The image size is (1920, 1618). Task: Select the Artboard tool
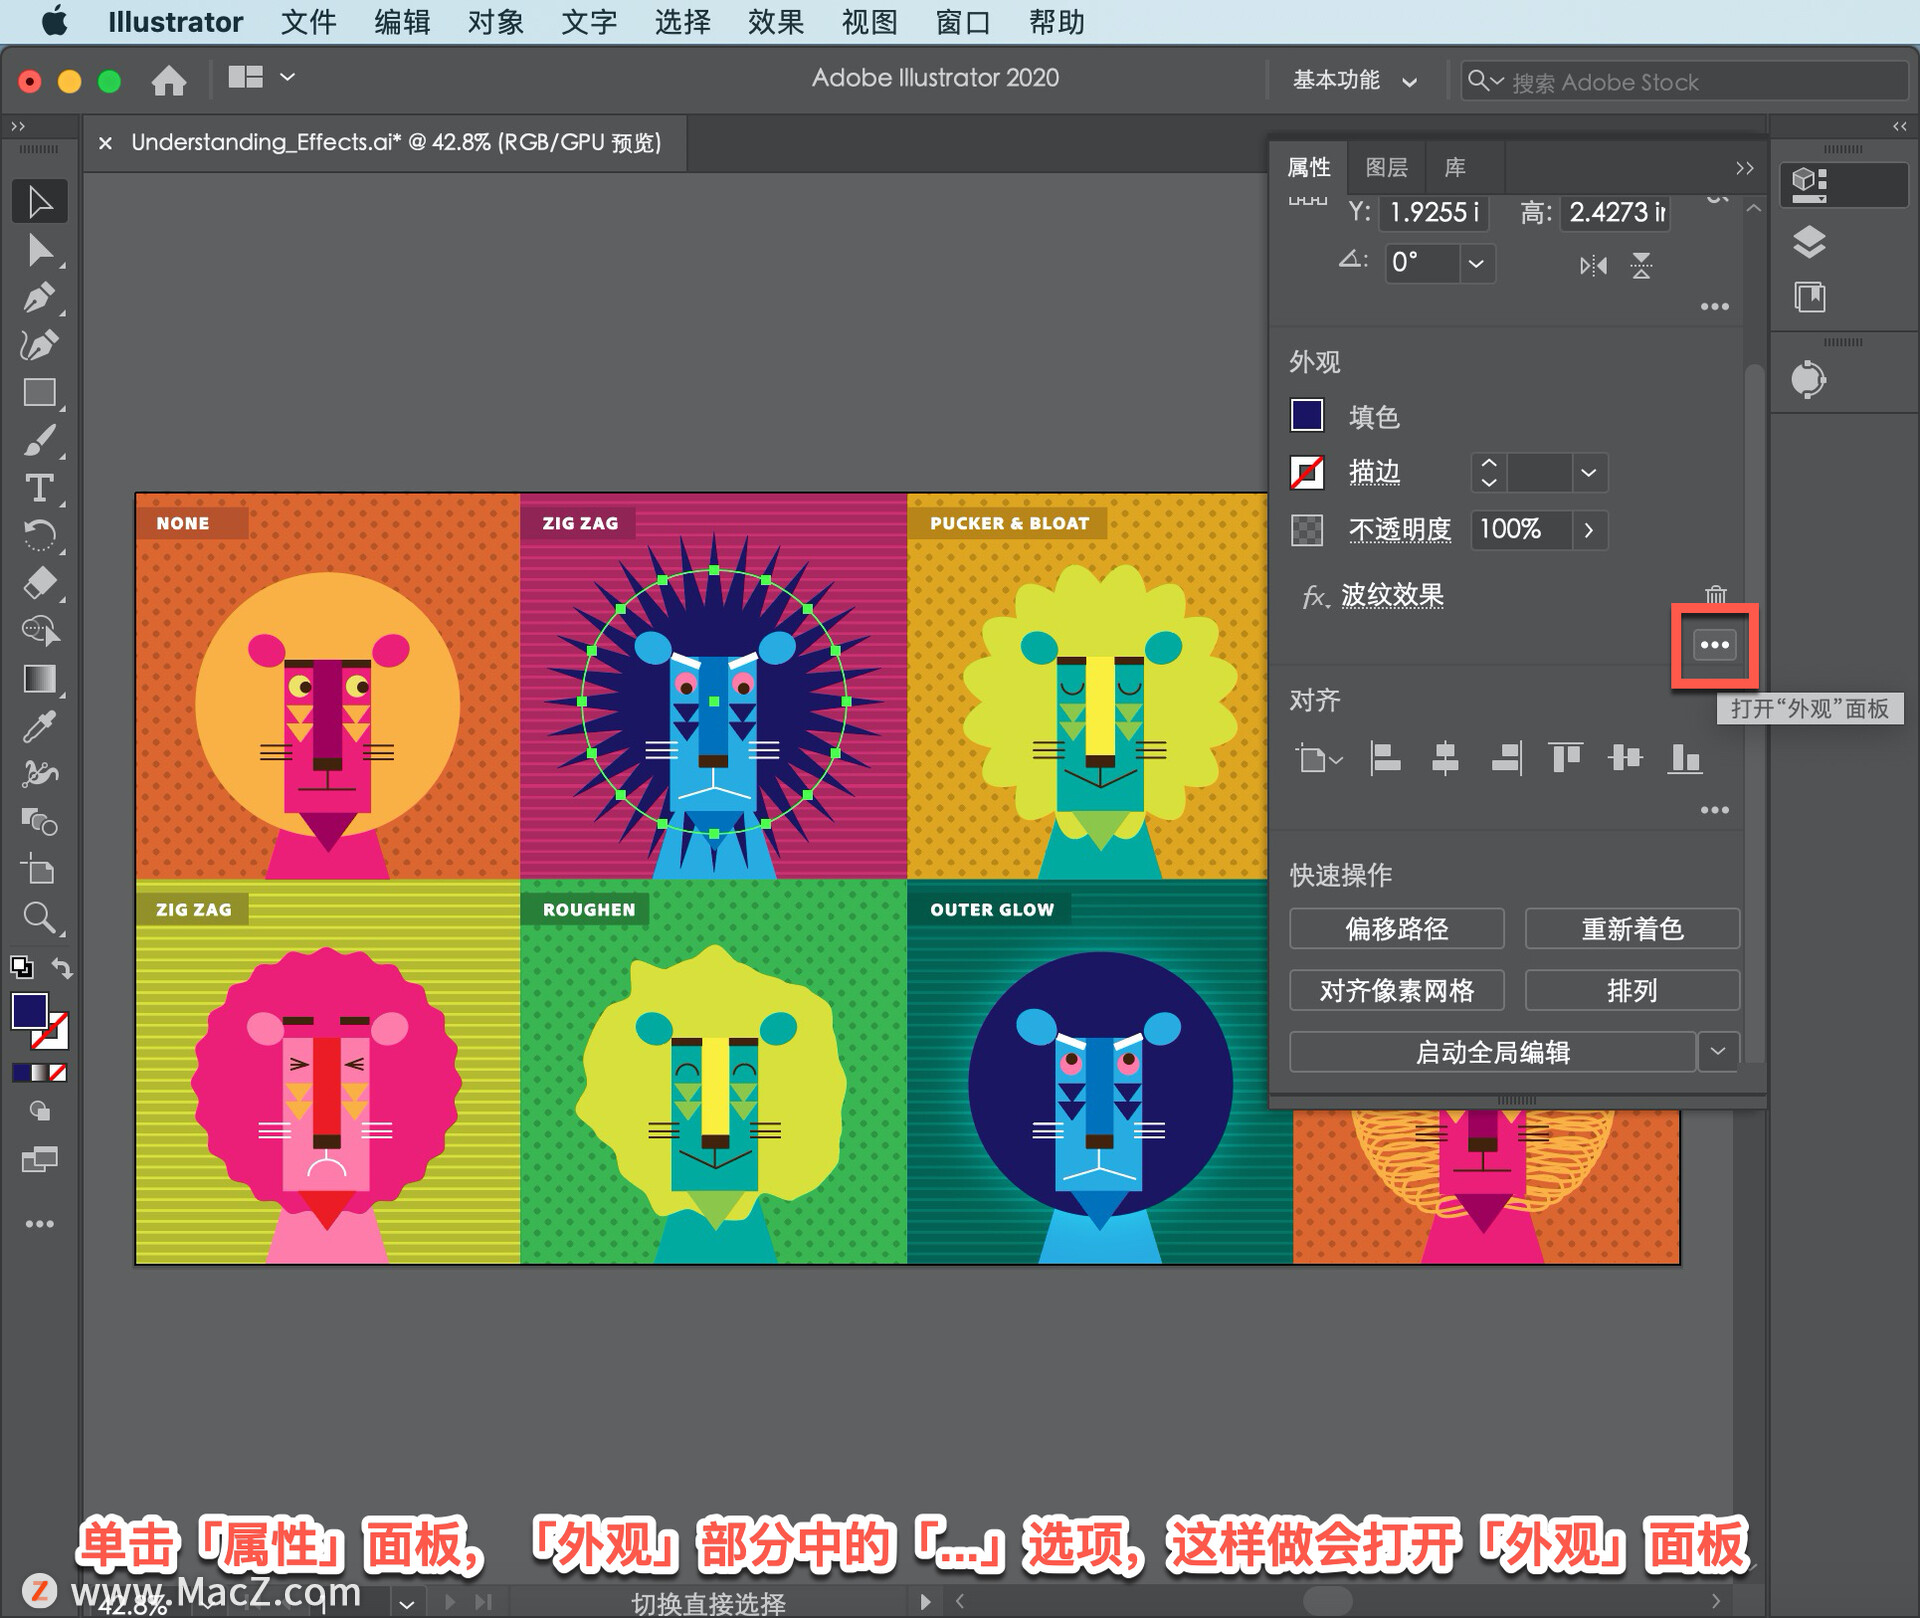(40, 870)
